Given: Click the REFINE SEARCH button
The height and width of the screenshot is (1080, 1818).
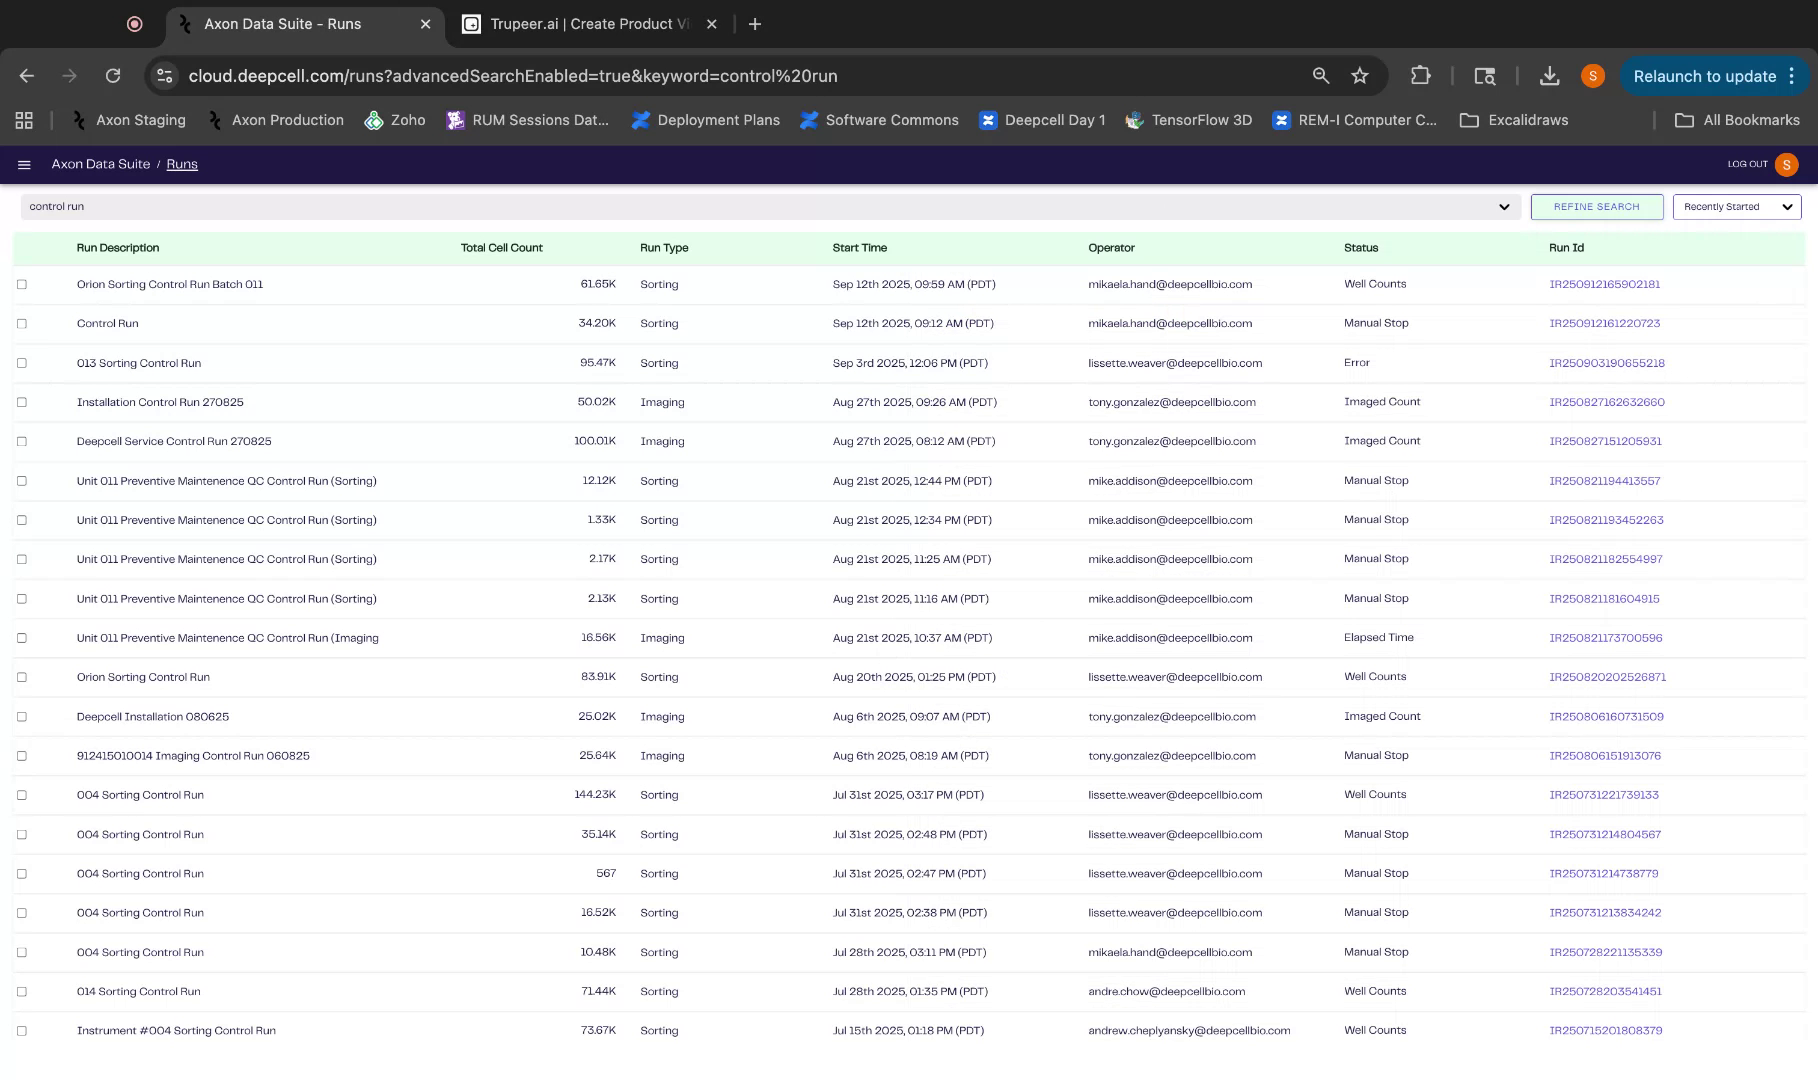Looking at the screenshot, I should coord(1596,207).
